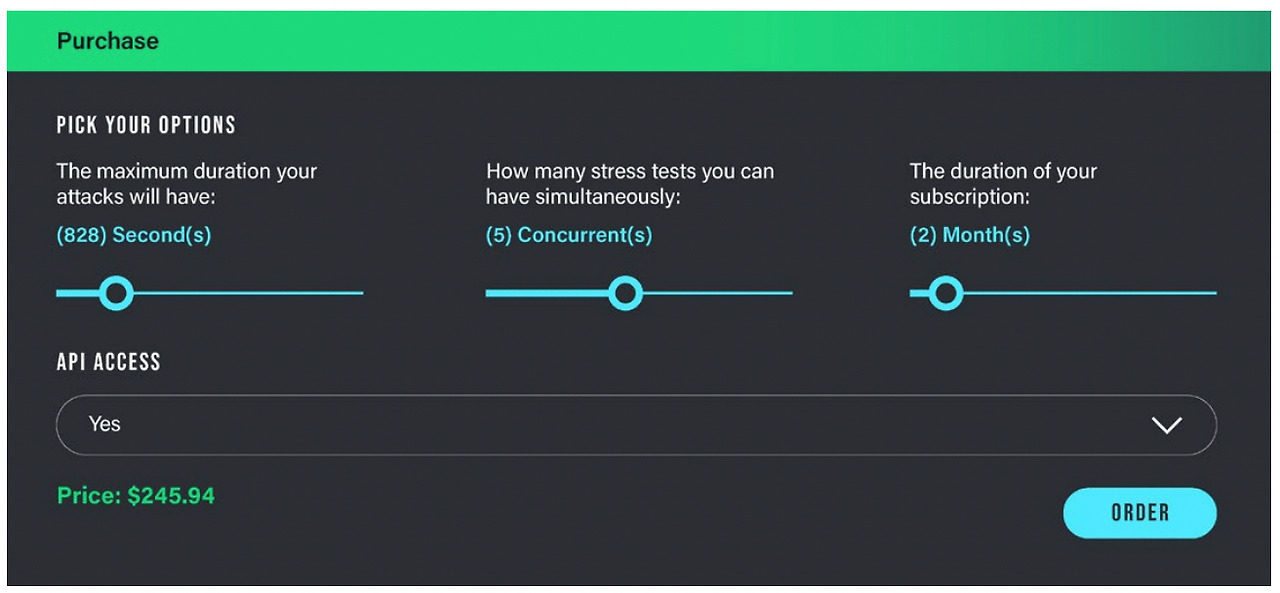Click the attack duration slider handle
Viewport: 1280px width, 593px height.
click(x=117, y=292)
